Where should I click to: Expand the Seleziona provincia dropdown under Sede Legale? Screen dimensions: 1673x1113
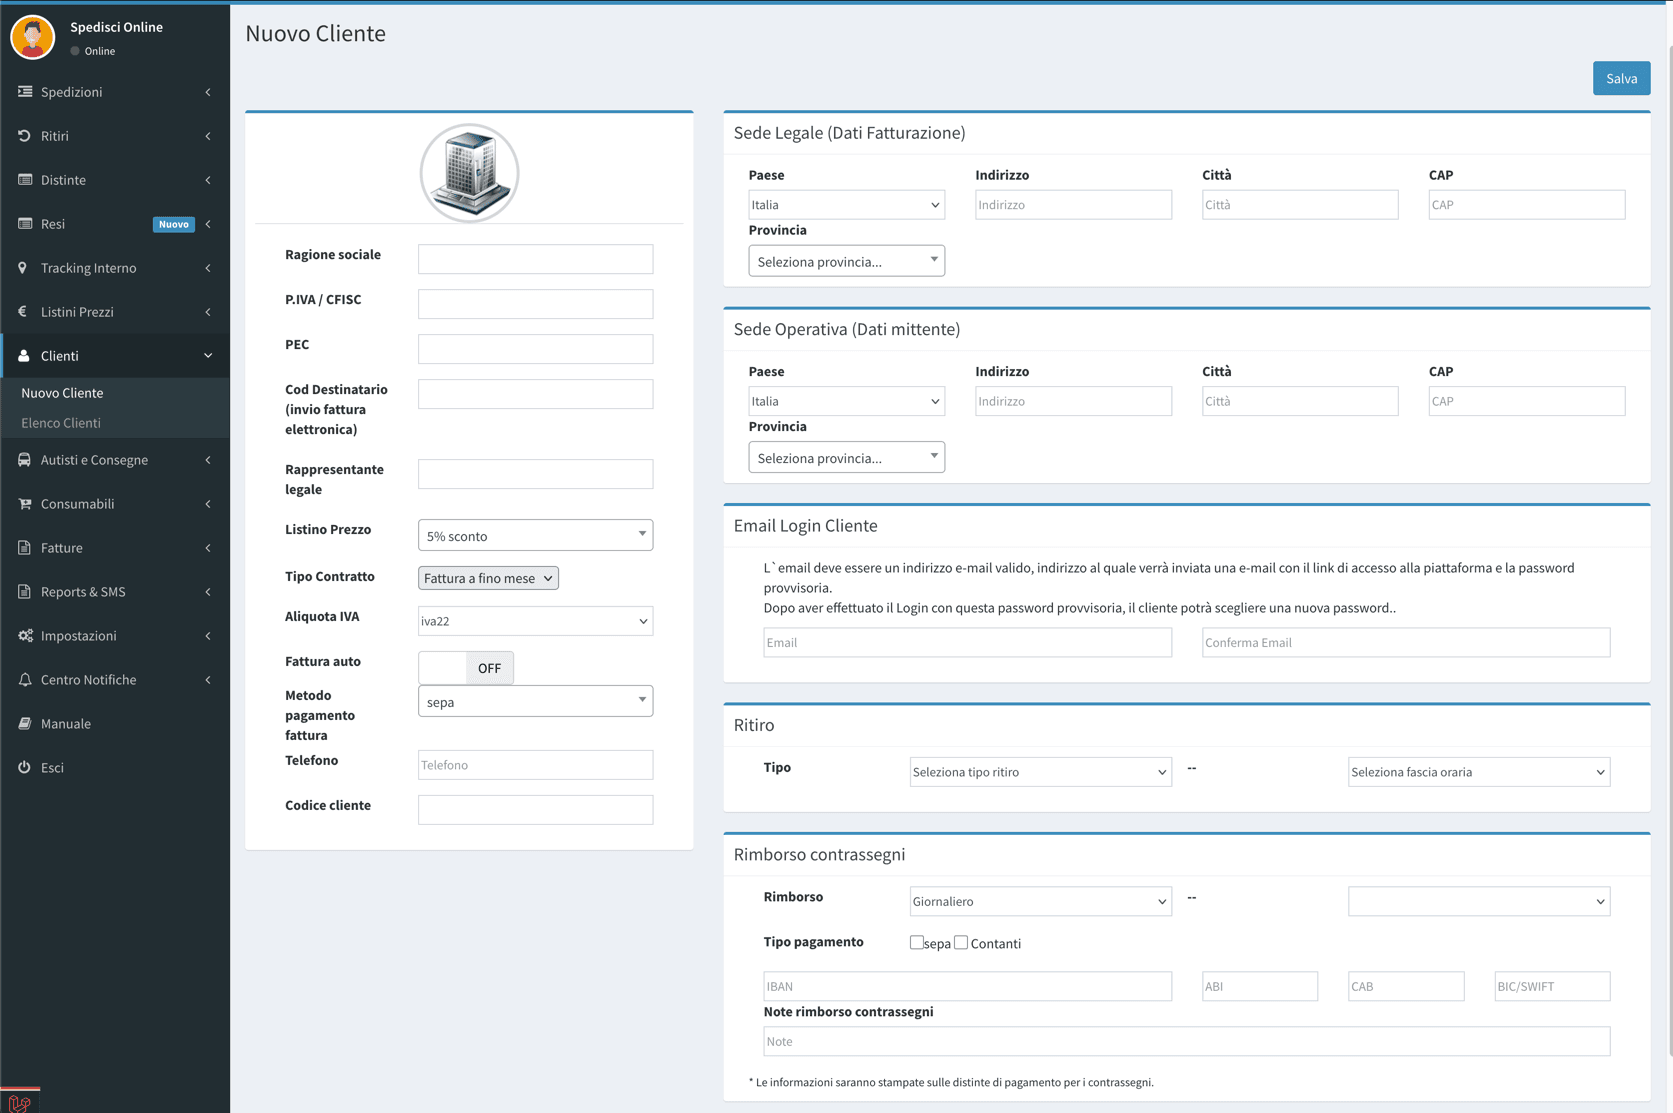coord(846,260)
